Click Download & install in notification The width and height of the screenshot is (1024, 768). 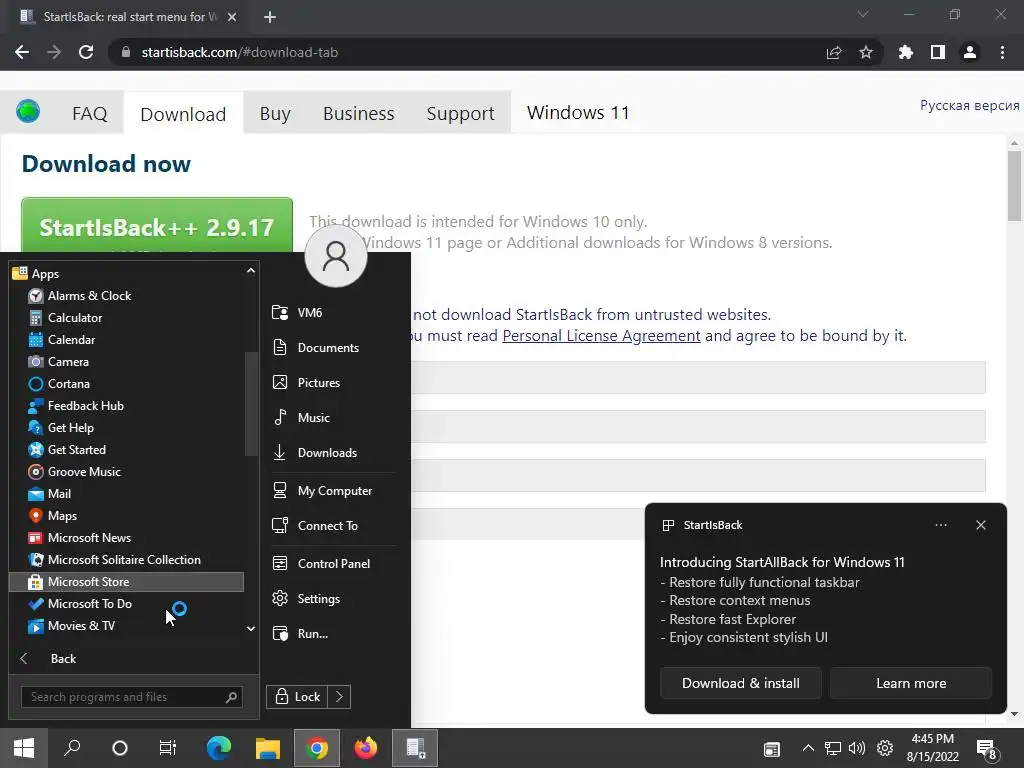click(x=741, y=683)
